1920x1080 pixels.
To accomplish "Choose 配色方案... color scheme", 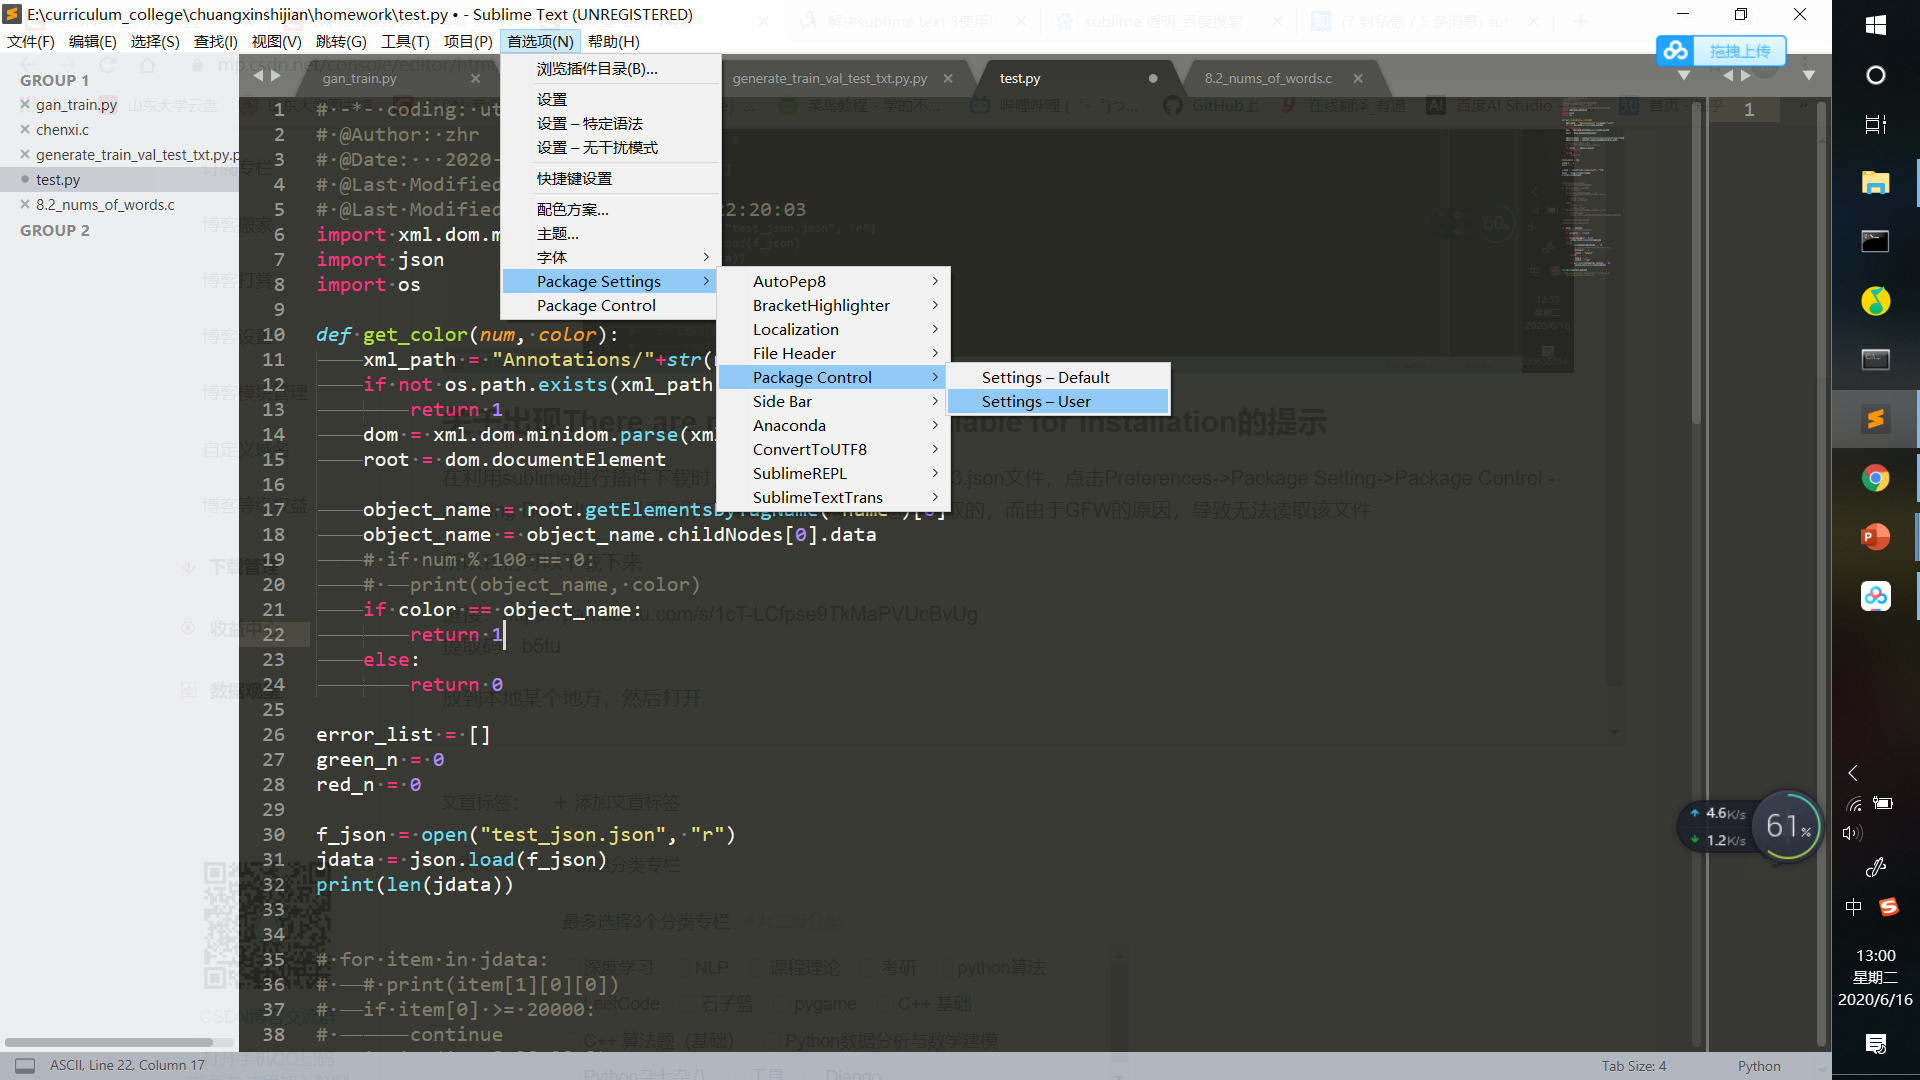I will tap(611, 209).
